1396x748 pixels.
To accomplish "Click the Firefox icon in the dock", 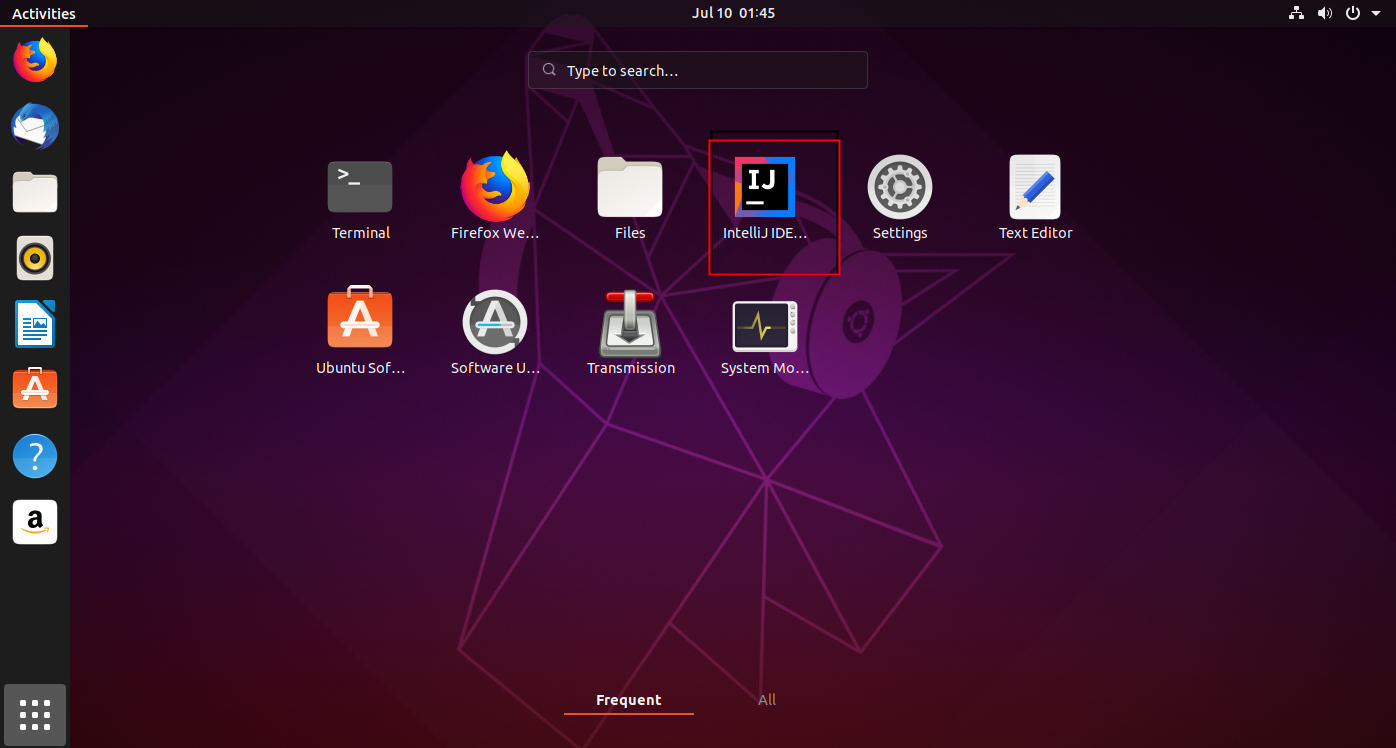I will tap(35, 61).
